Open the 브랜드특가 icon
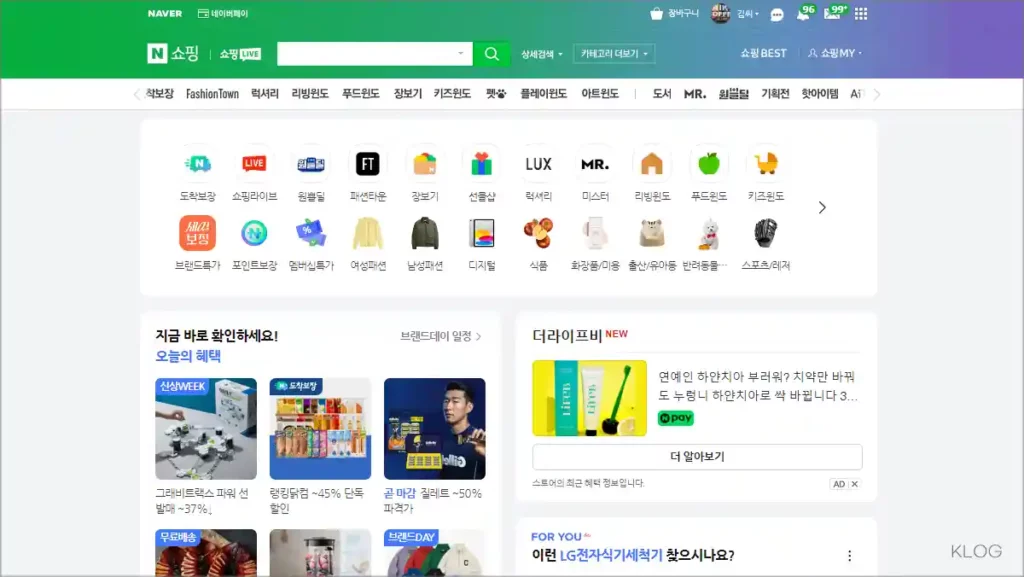The height and width of the screenshot is (577, 1024). tap(197, 233)
